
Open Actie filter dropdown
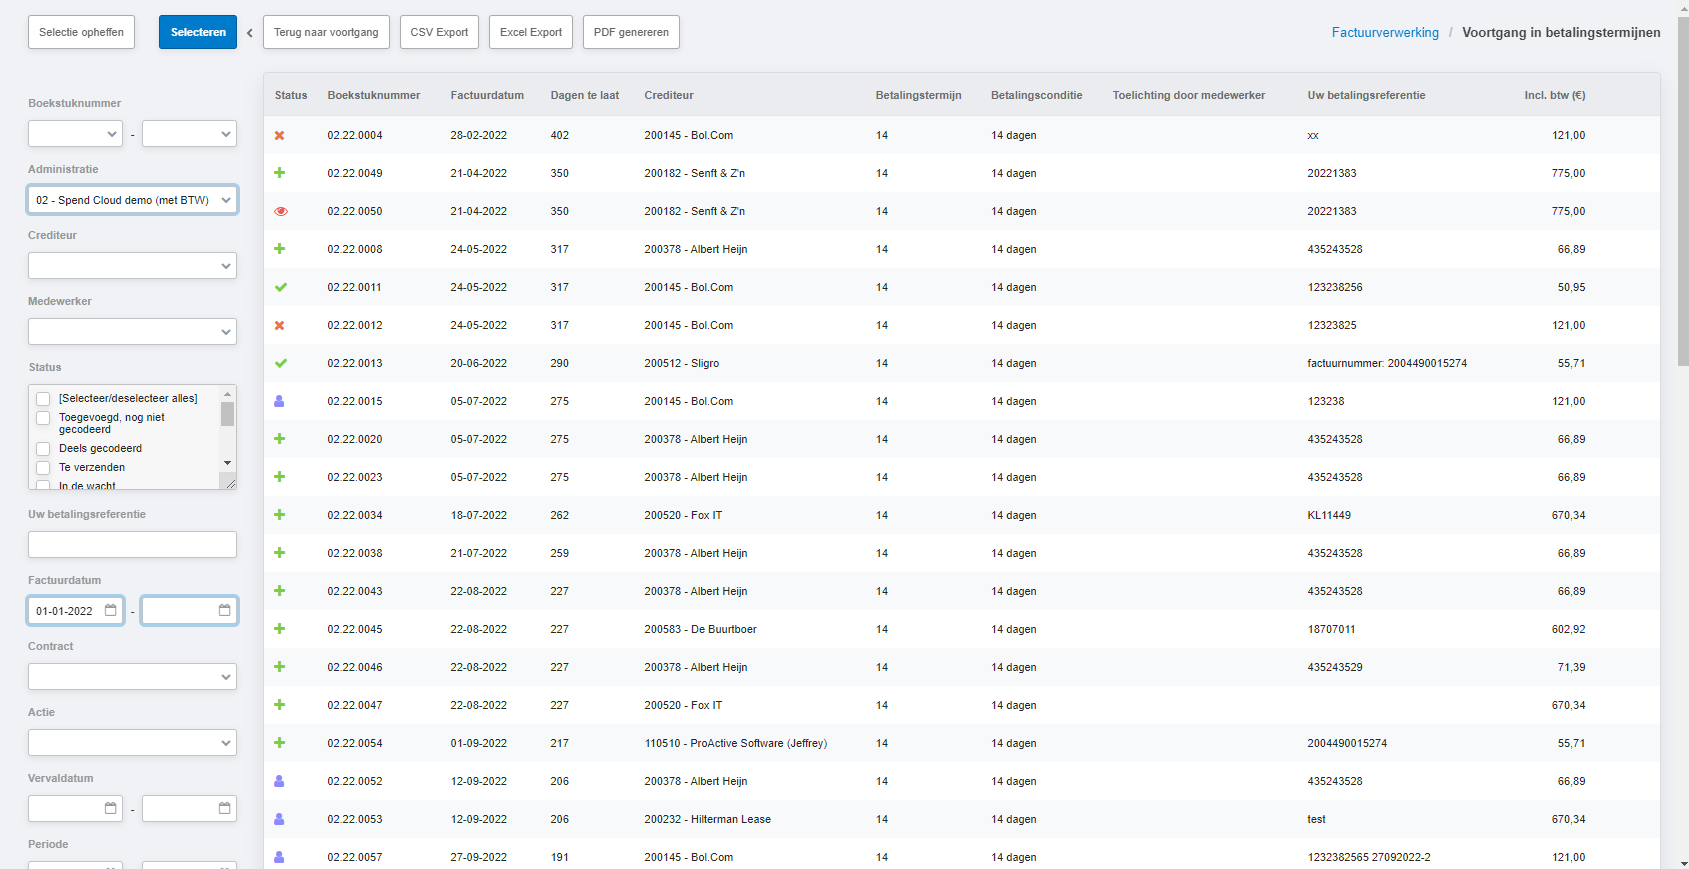pyautogui.click(x=132, y=743)
